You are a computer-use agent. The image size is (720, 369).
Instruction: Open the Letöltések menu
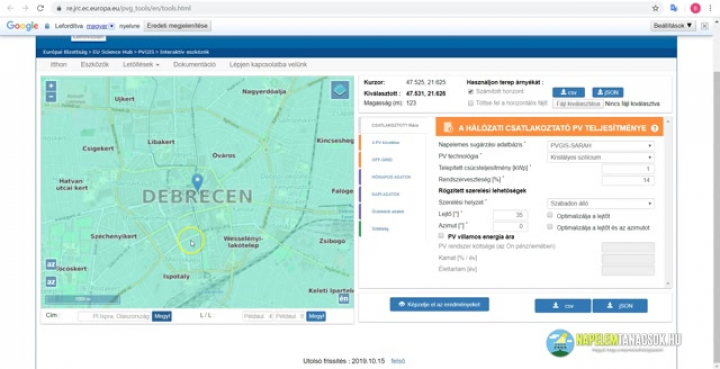point(141,65)
